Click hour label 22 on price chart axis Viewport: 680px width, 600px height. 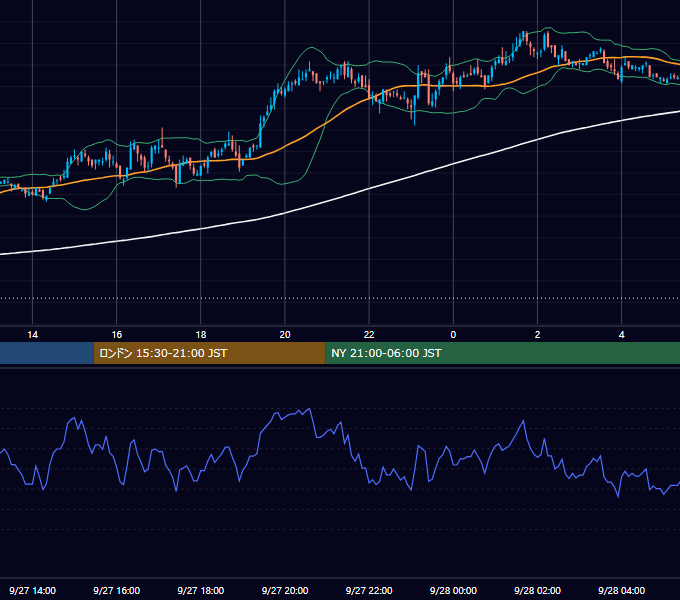pos(369,335)
